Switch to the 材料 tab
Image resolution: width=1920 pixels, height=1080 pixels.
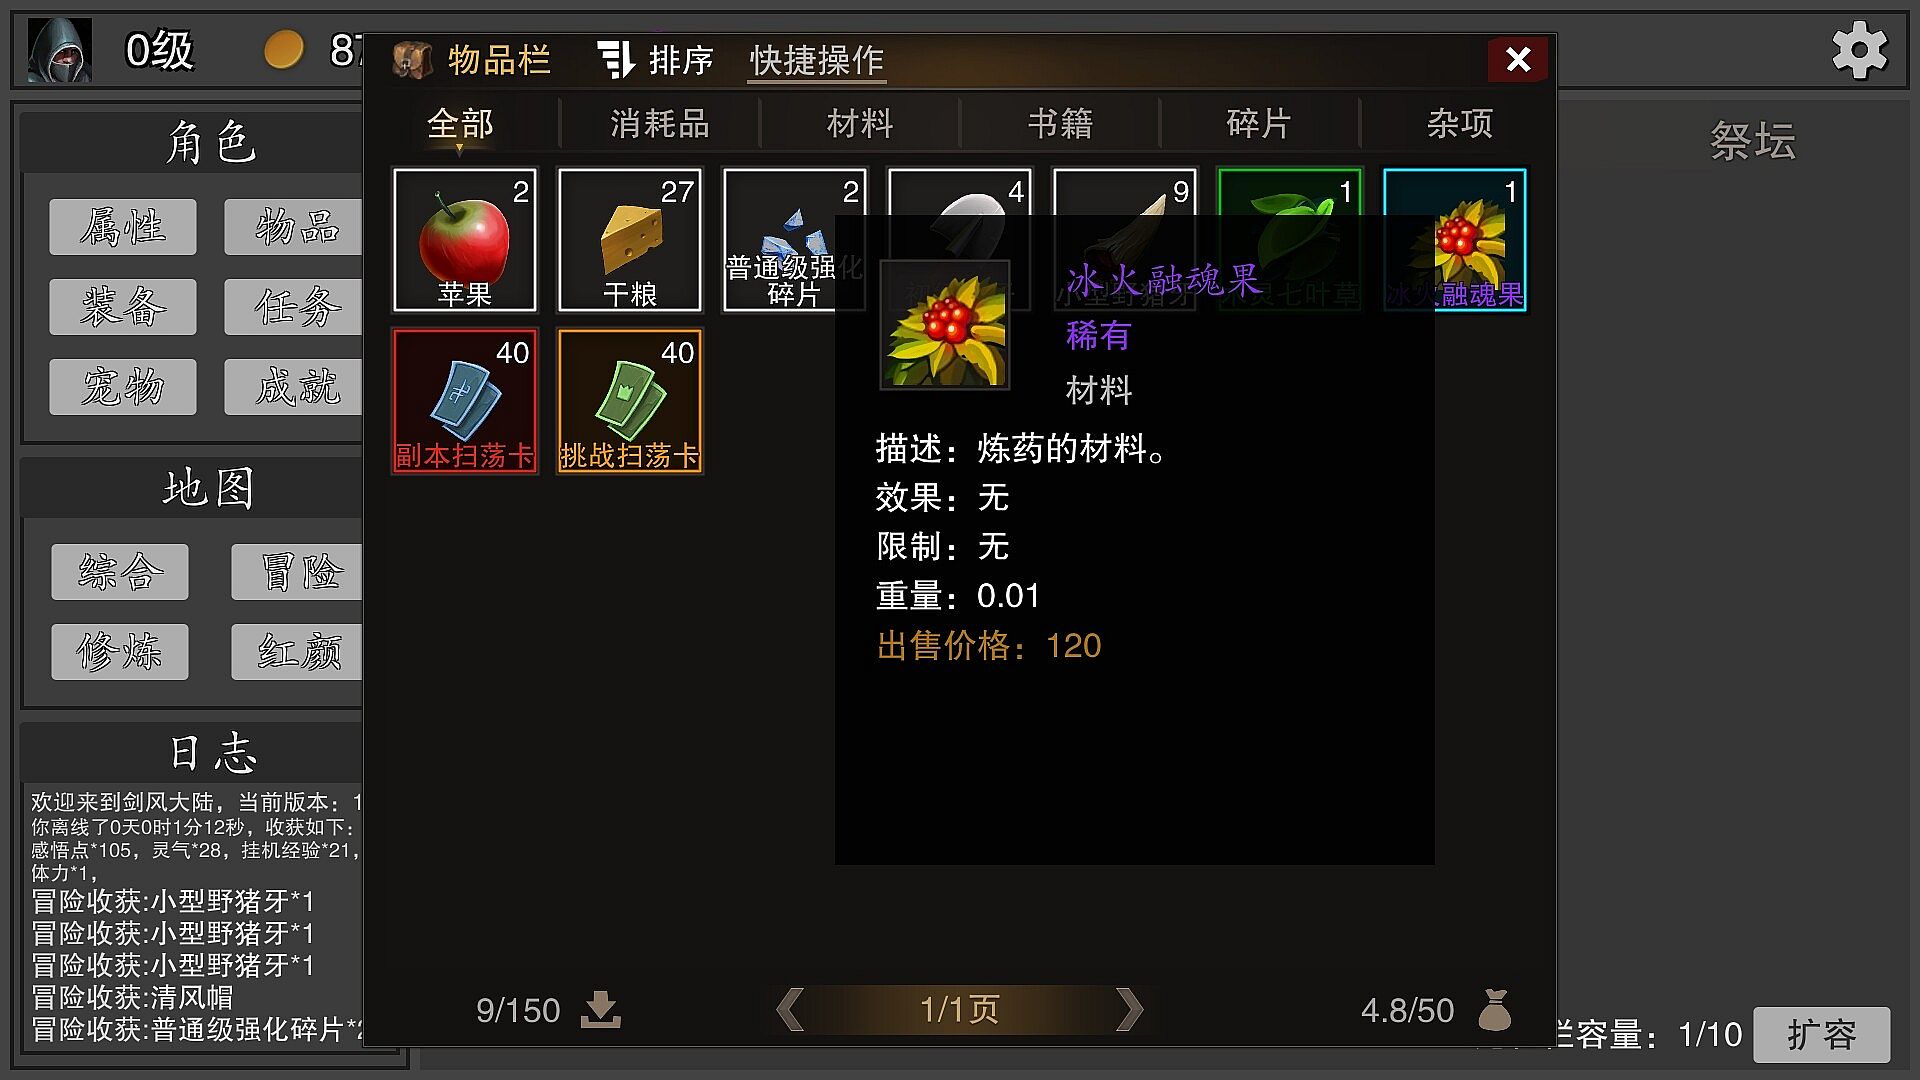[x=860, y=124]
